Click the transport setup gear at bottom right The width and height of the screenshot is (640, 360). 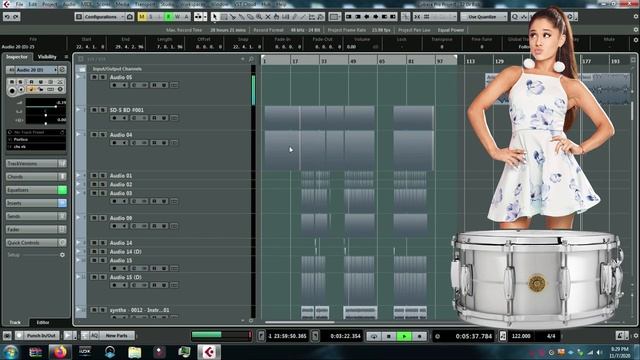click(x=636, y=336)
